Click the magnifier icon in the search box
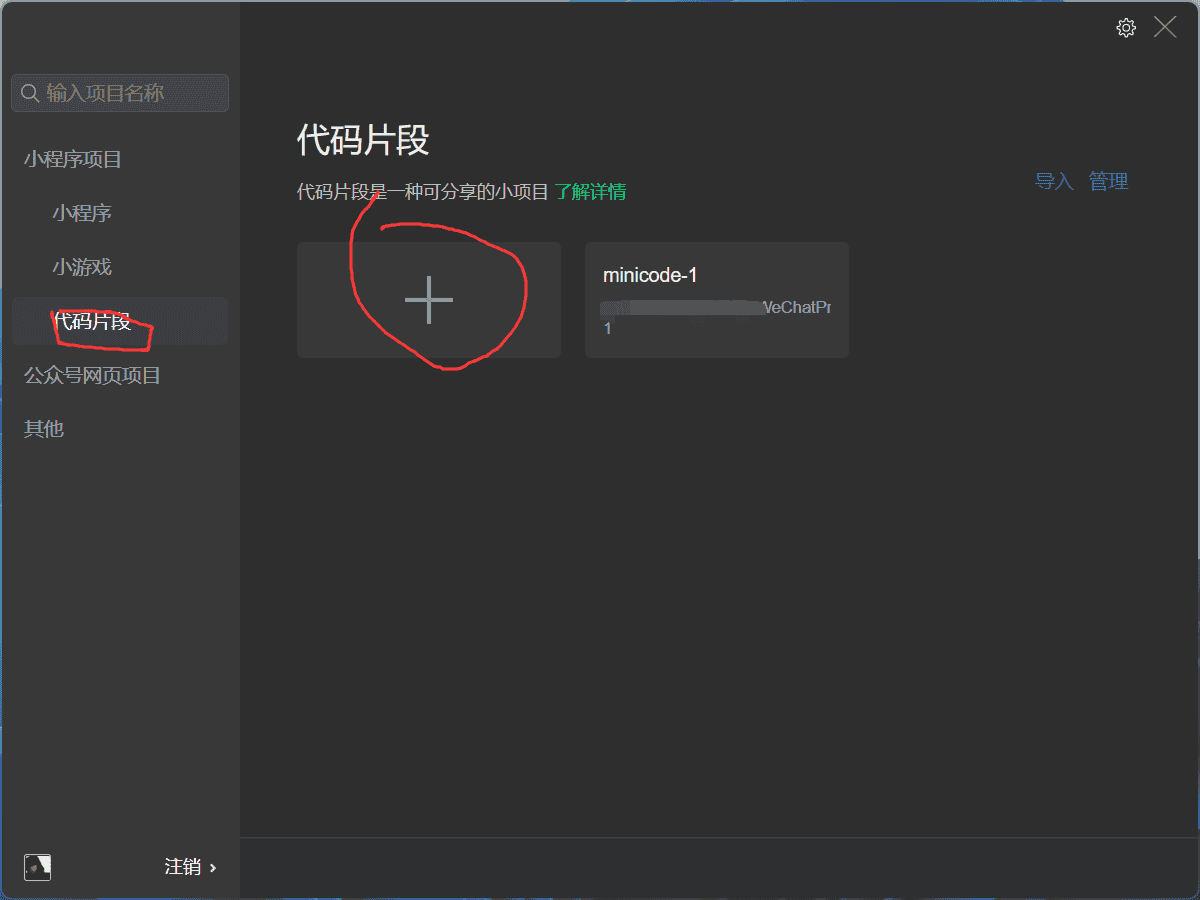The image size is (1200, 900). pos(30,93)
